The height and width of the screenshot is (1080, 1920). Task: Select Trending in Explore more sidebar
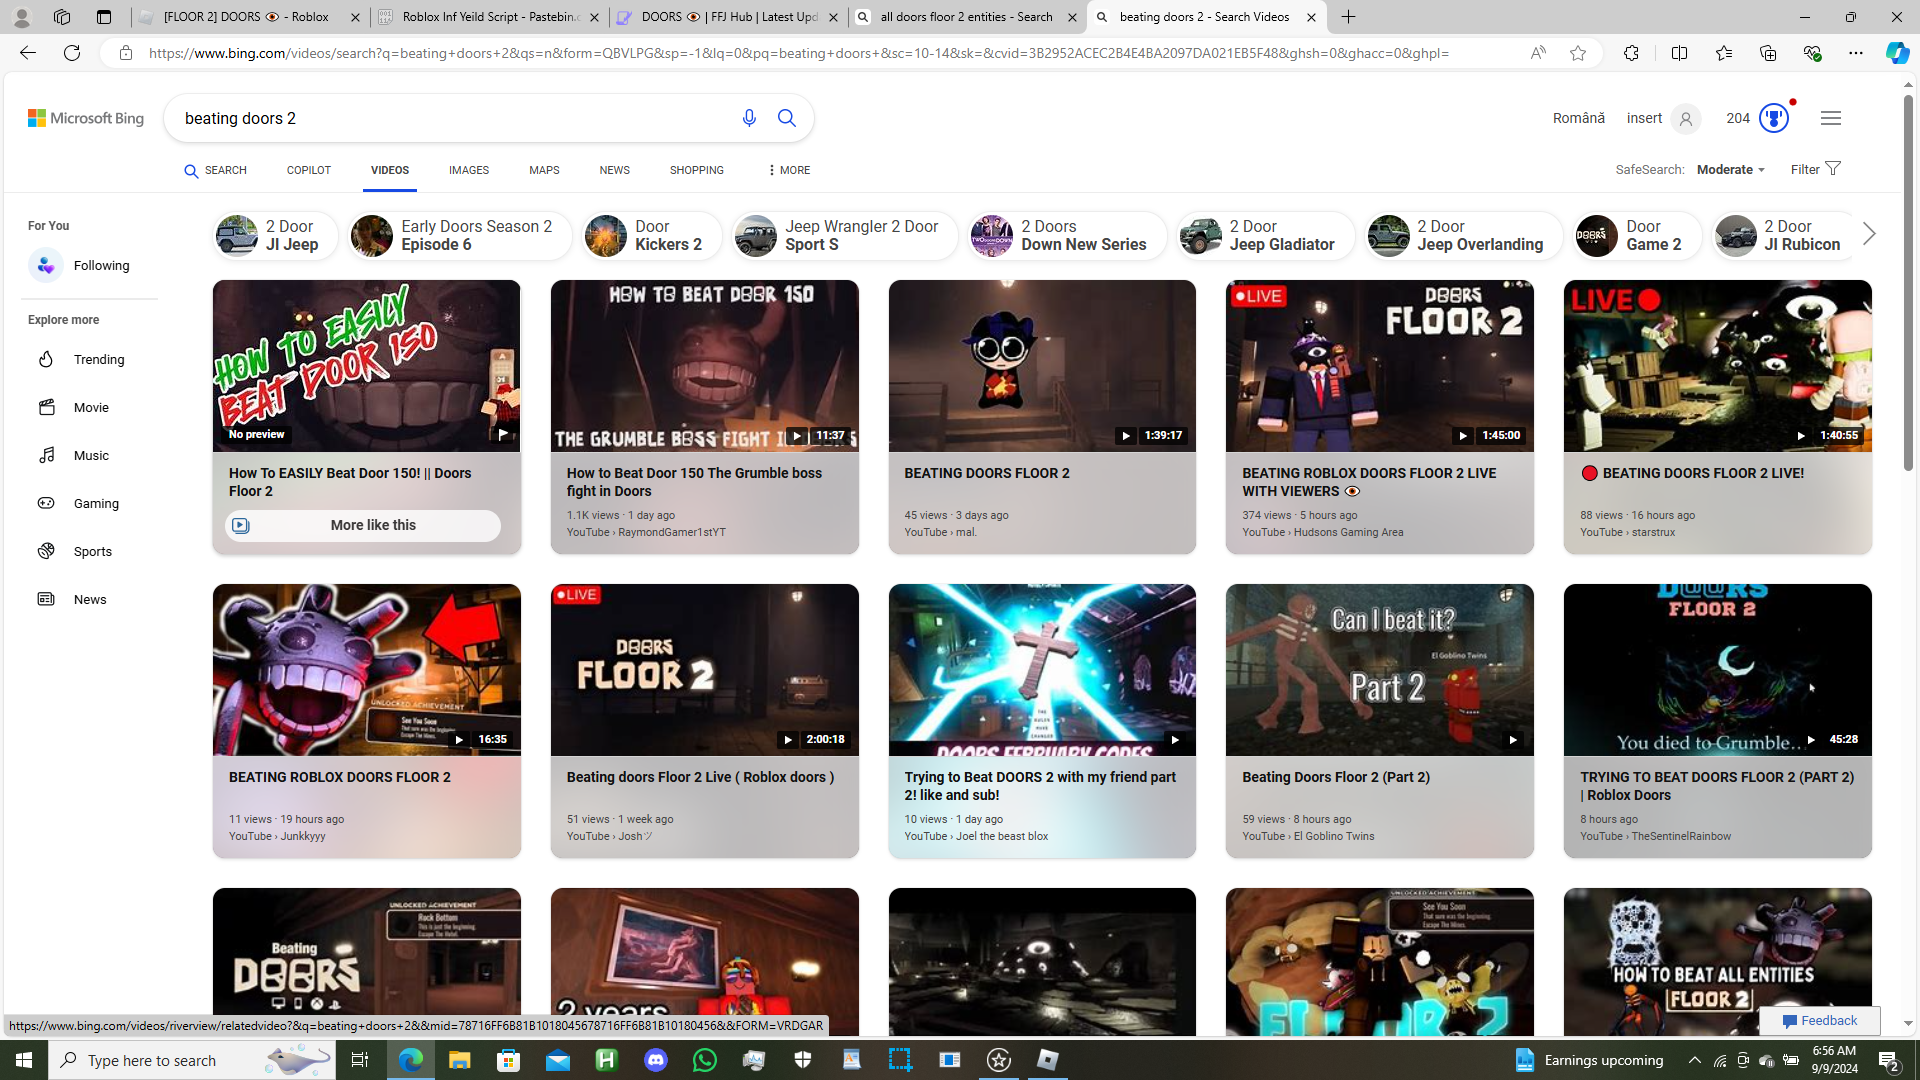(x=98, y=360)
